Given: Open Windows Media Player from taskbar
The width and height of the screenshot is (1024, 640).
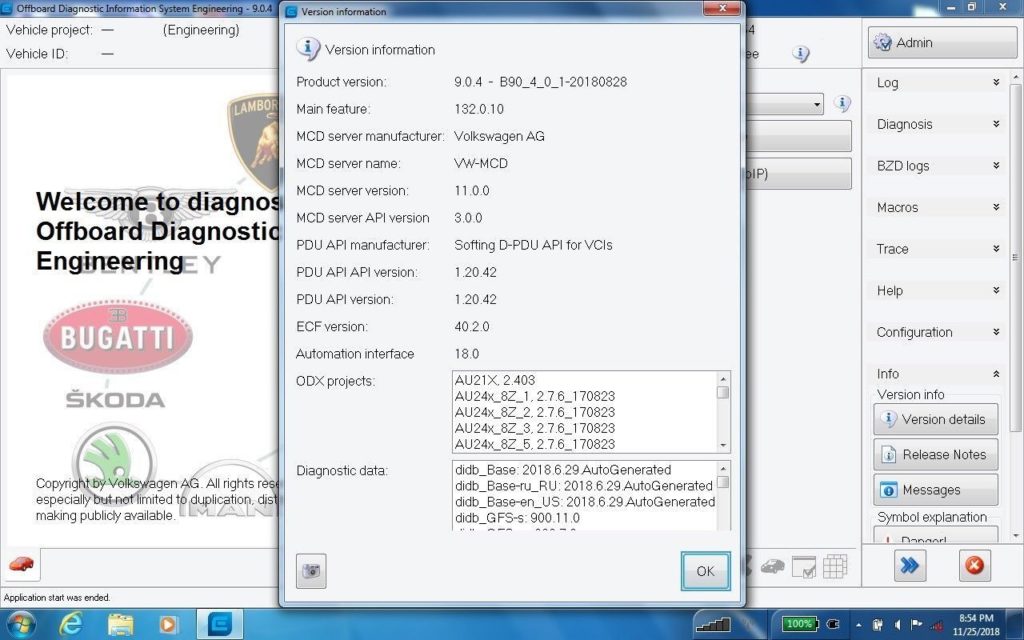Looking at the screenshot, I should coord(169,624).
